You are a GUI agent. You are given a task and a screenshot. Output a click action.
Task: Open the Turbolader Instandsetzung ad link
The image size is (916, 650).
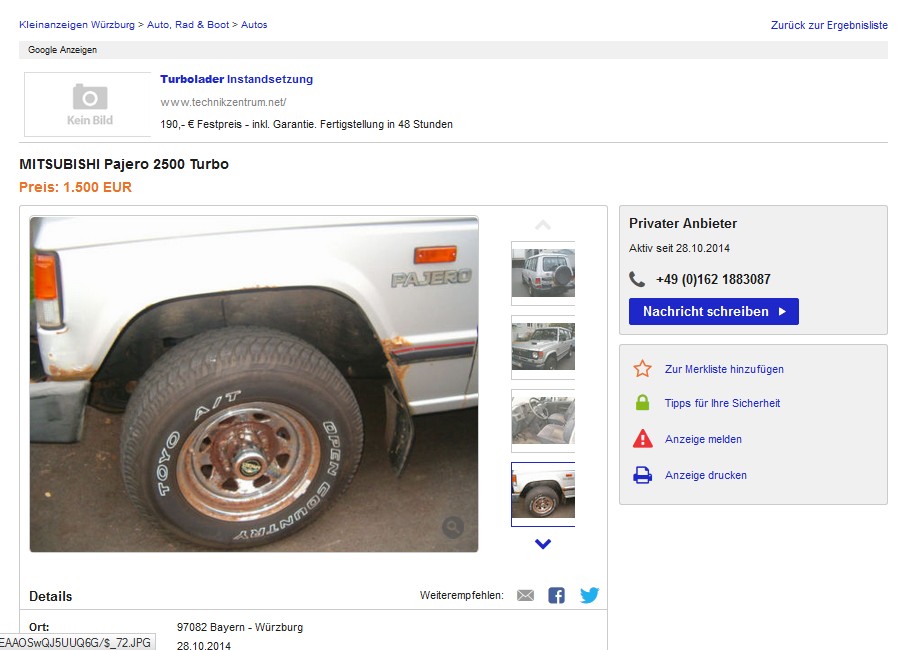(x=237, y=79)
